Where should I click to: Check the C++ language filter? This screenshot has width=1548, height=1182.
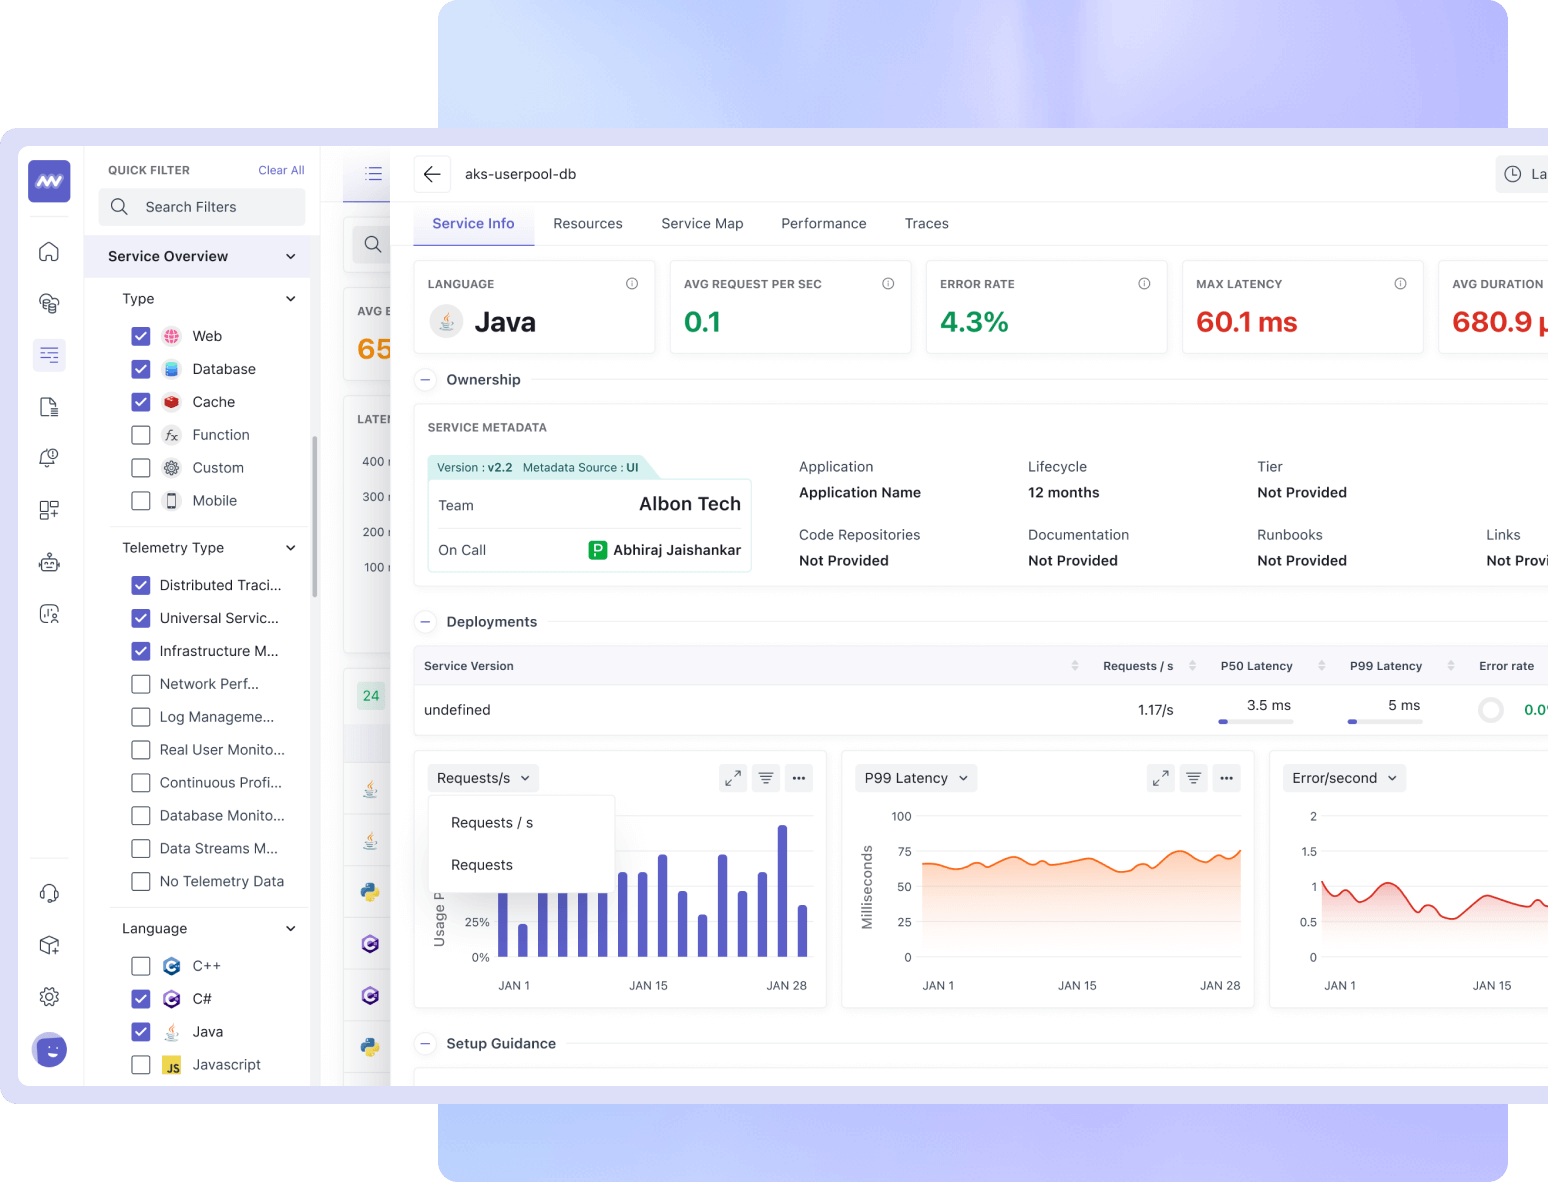pyautogui.click(x=141, y=966)
